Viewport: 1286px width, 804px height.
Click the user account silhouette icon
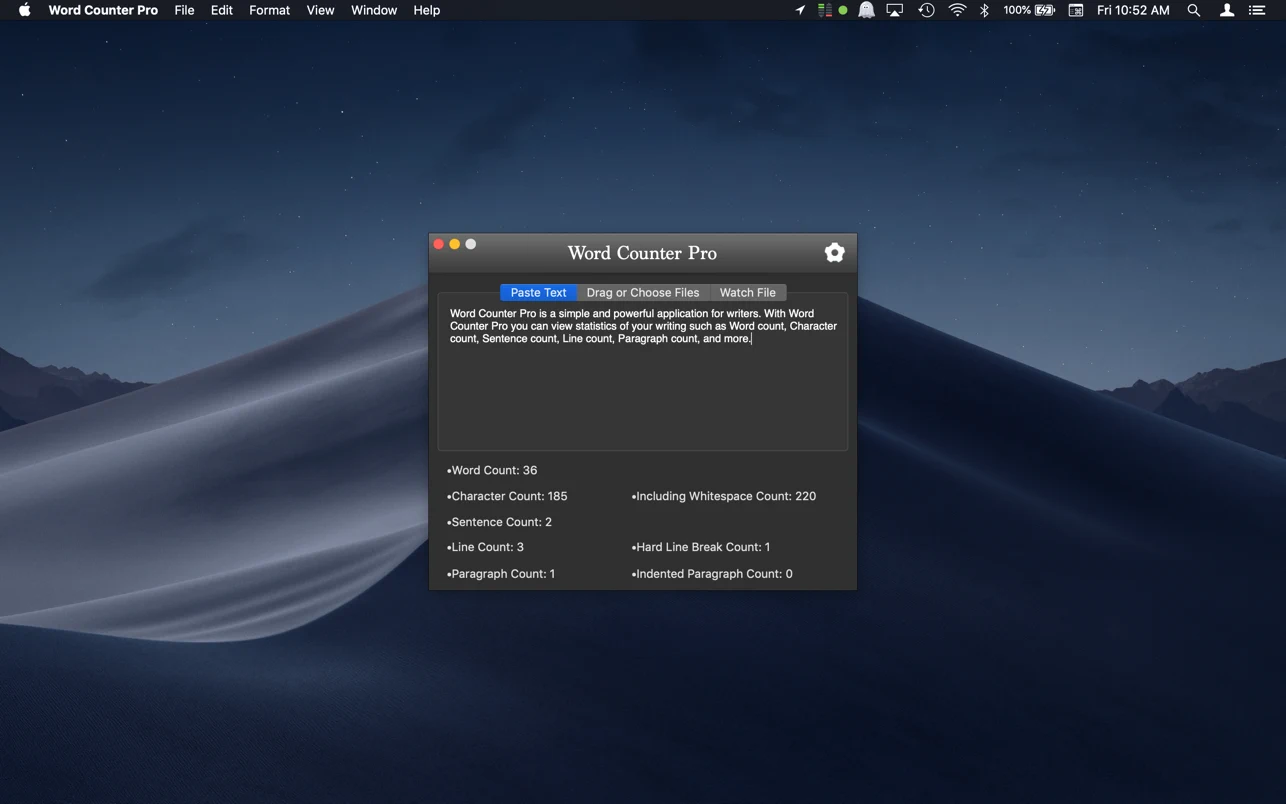pos(1226,10)
